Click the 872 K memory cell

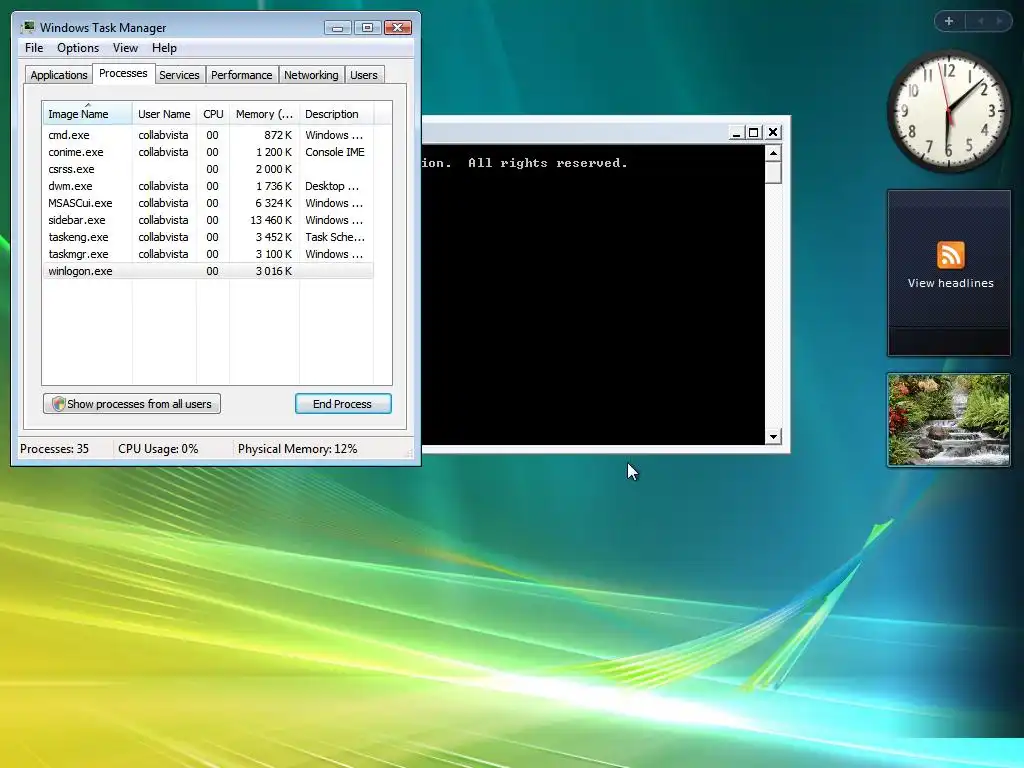(278, 135)
